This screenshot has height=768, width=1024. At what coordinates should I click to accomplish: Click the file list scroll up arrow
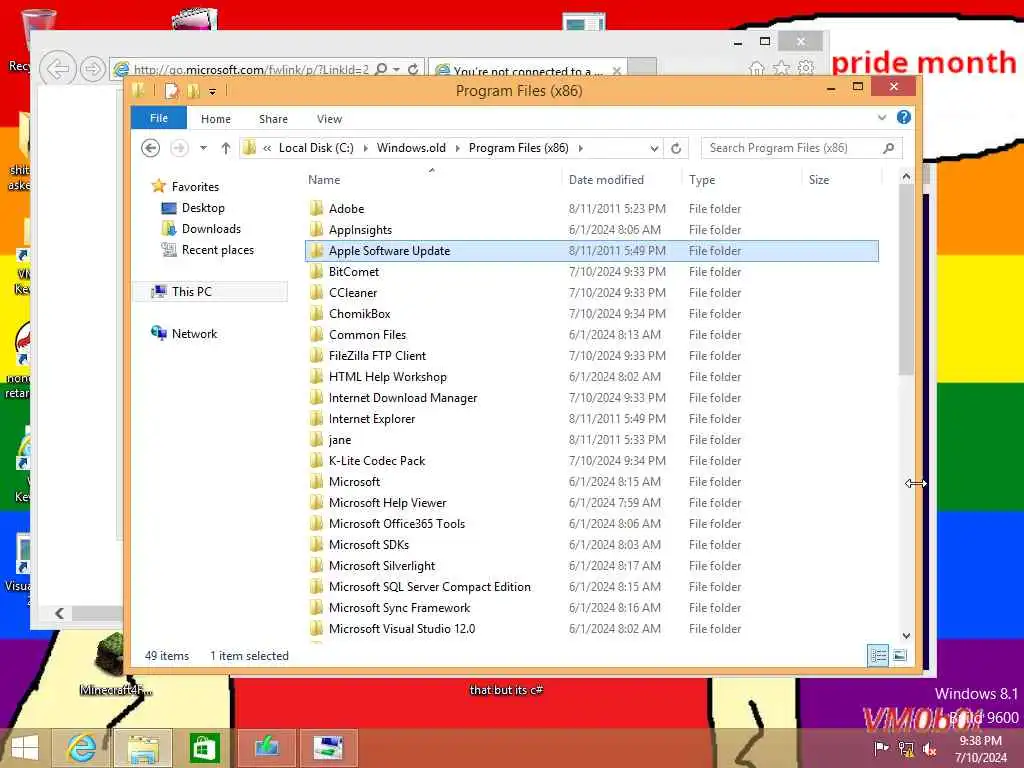(906, 176)
